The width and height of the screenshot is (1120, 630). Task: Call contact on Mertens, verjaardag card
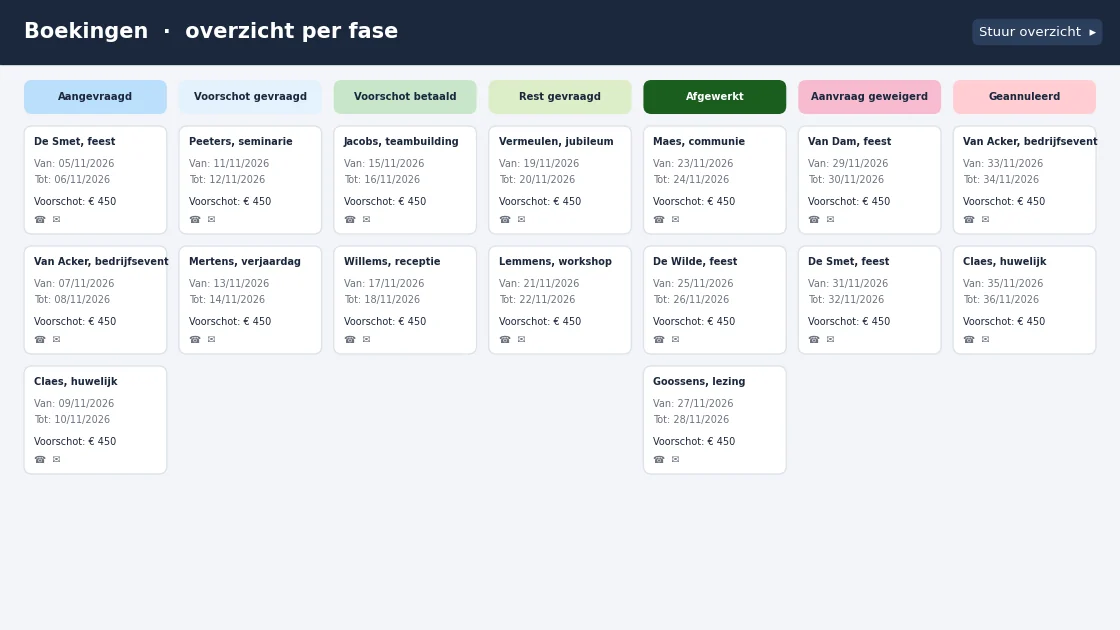(x=195, y=339)
